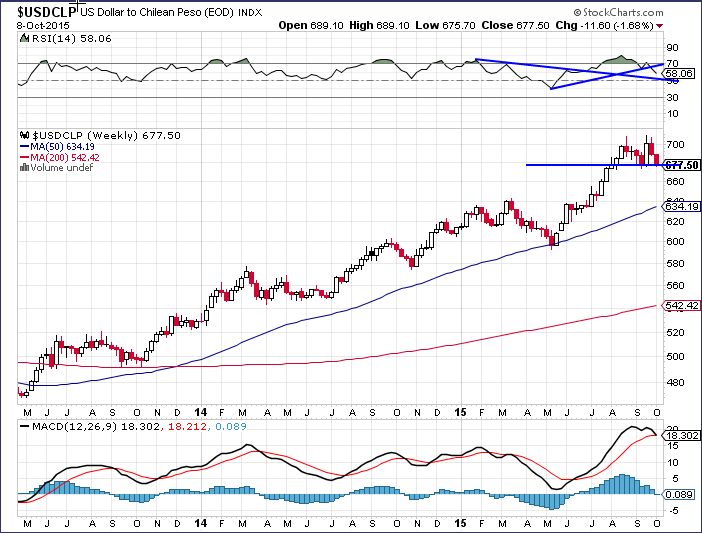Click year 14 label under the MACD panel

201,523
